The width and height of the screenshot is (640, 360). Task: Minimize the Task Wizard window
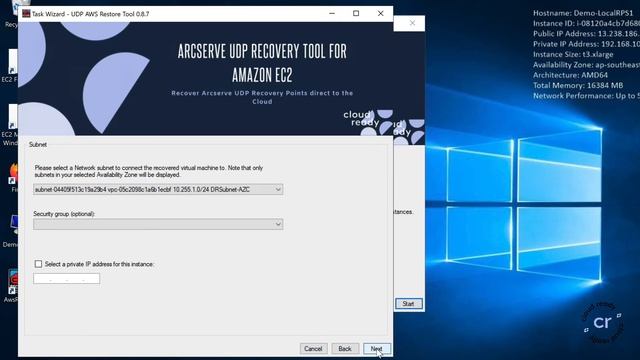332,13
